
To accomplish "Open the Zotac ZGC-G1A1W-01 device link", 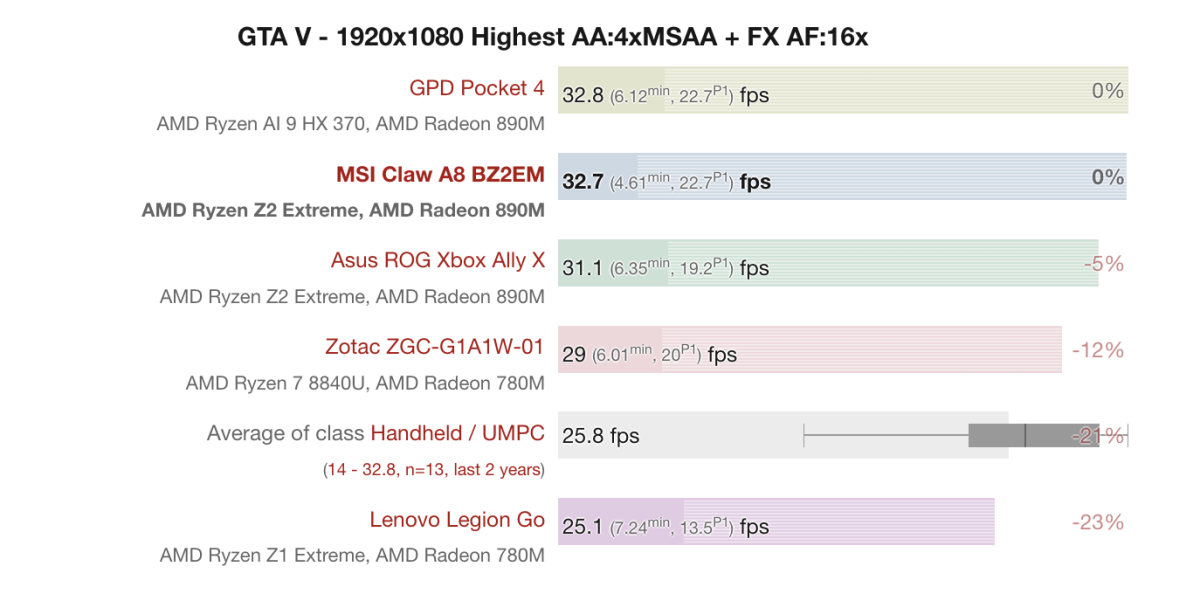I will [434, 347].
